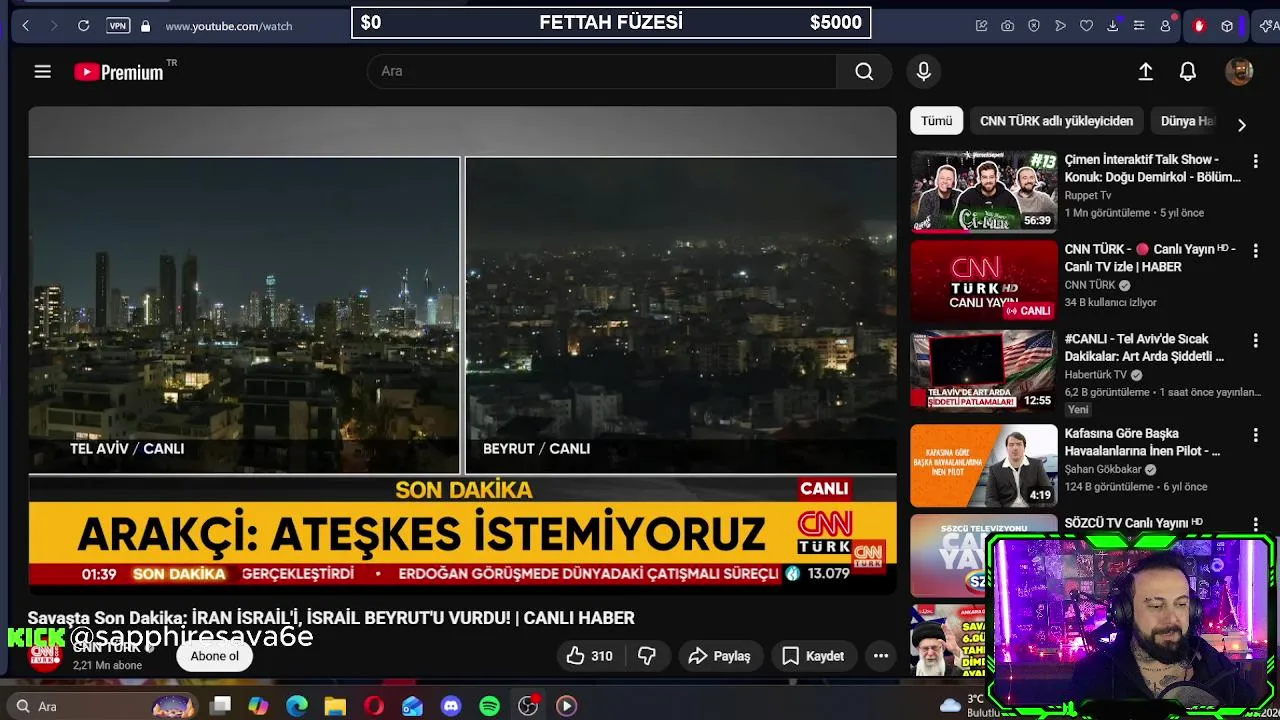Save video with 'Kaydet' button
Screen dimensions: 1280x720
pyautogui.click(x=812, y=656)
